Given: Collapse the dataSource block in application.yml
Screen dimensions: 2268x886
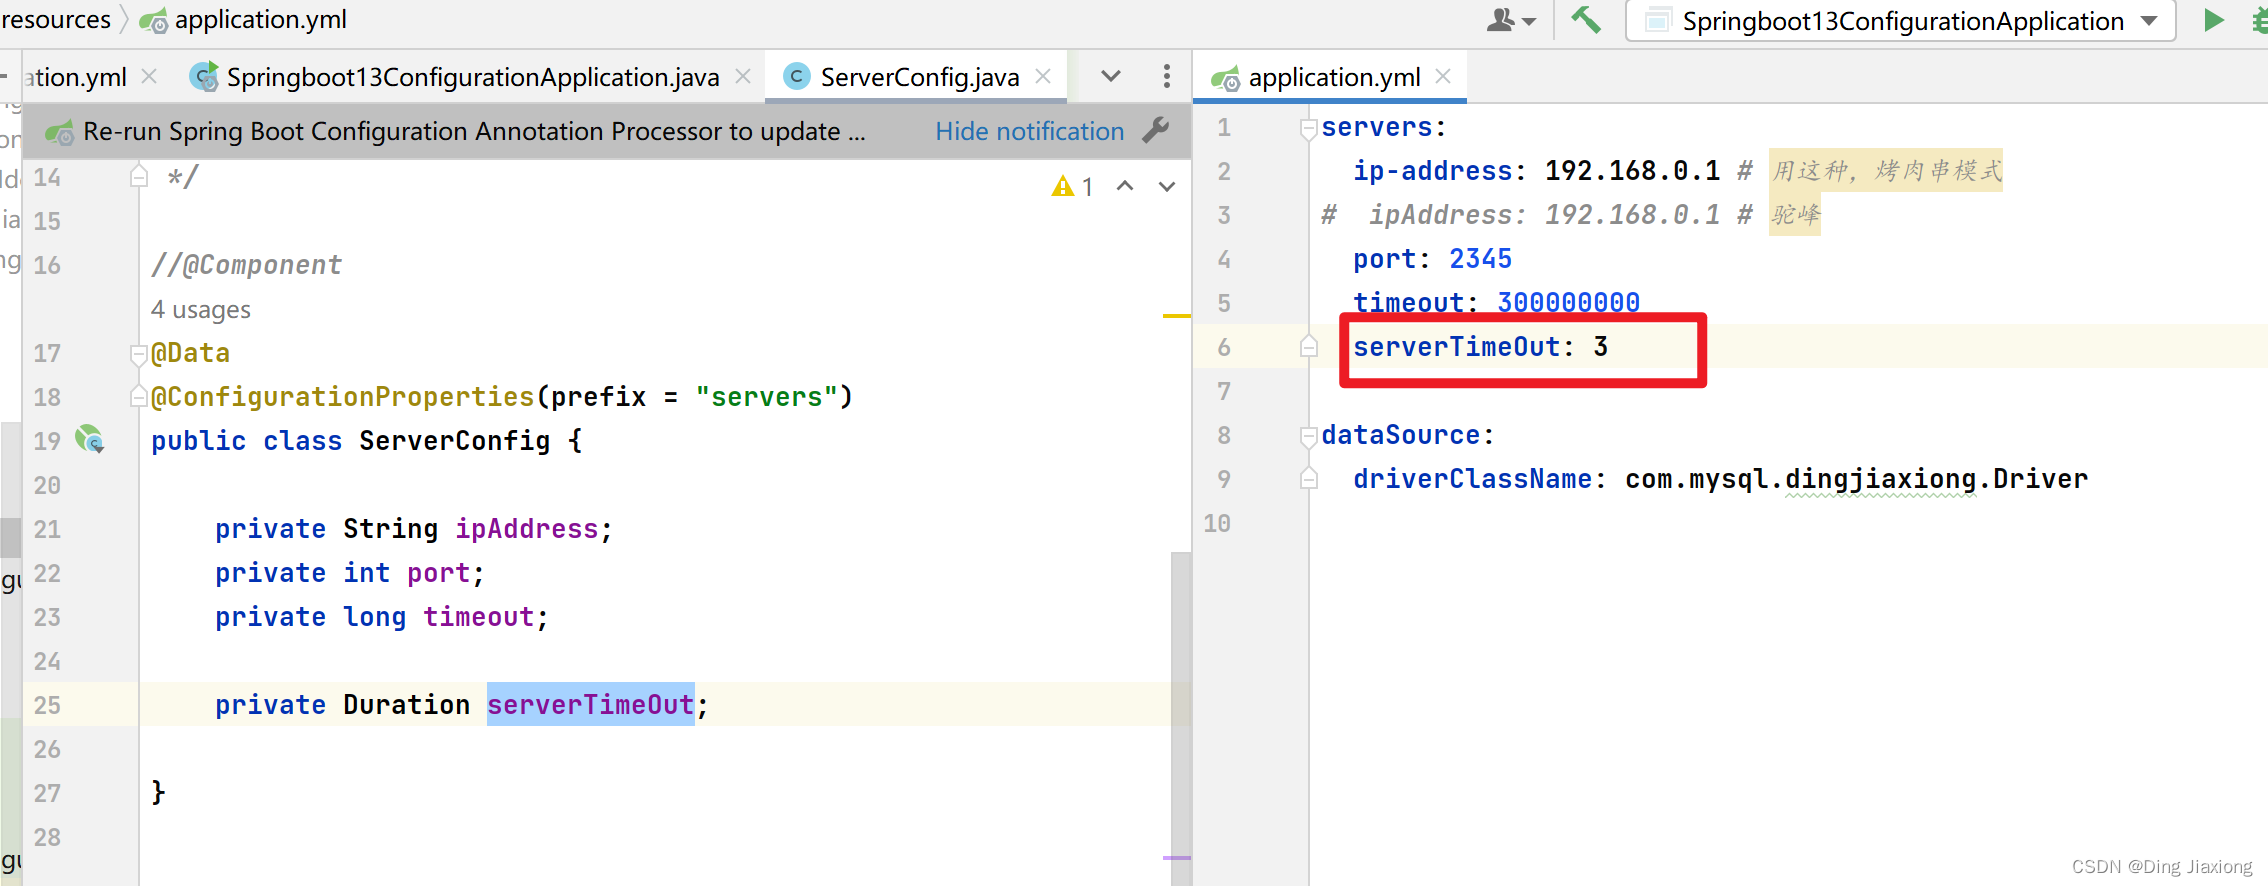Looking at the screenshot, I should pyautogui.click(x=1308, y=436).
